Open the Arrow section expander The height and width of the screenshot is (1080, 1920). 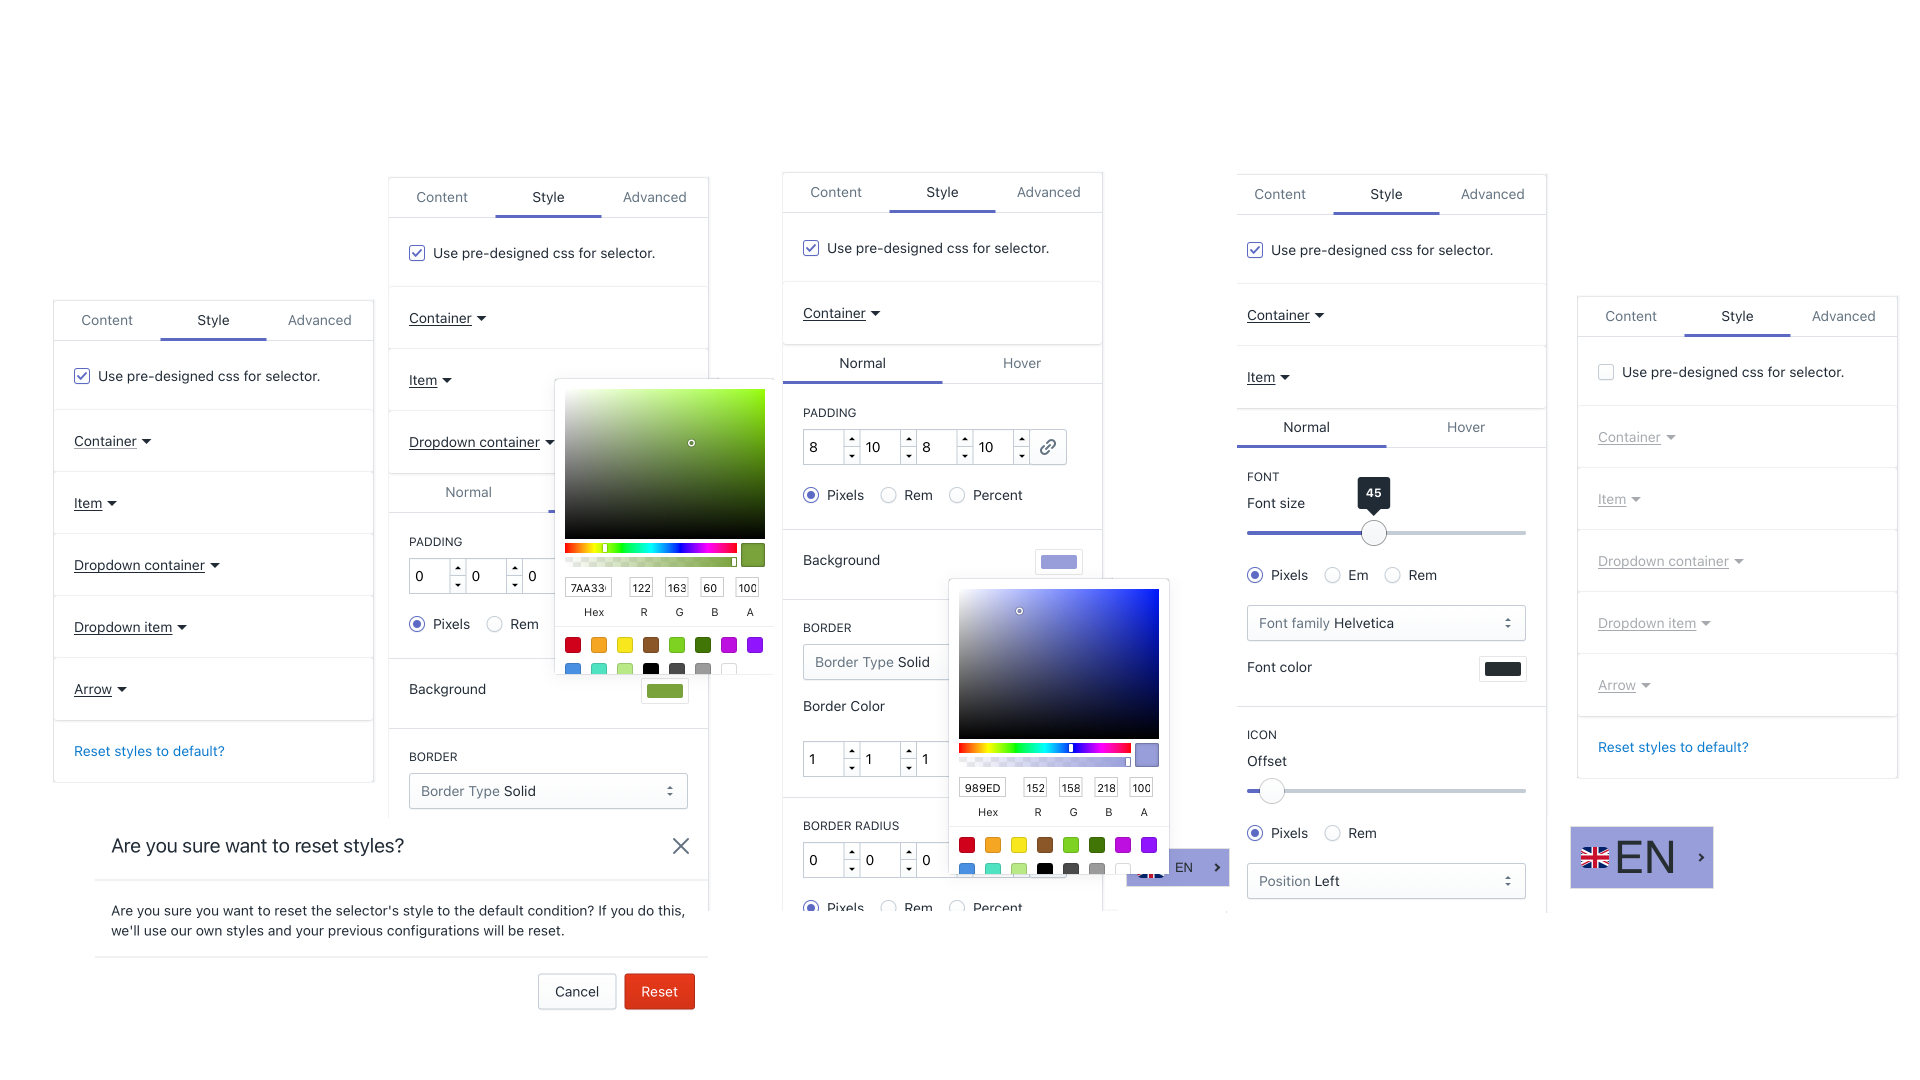pos(99,688)
